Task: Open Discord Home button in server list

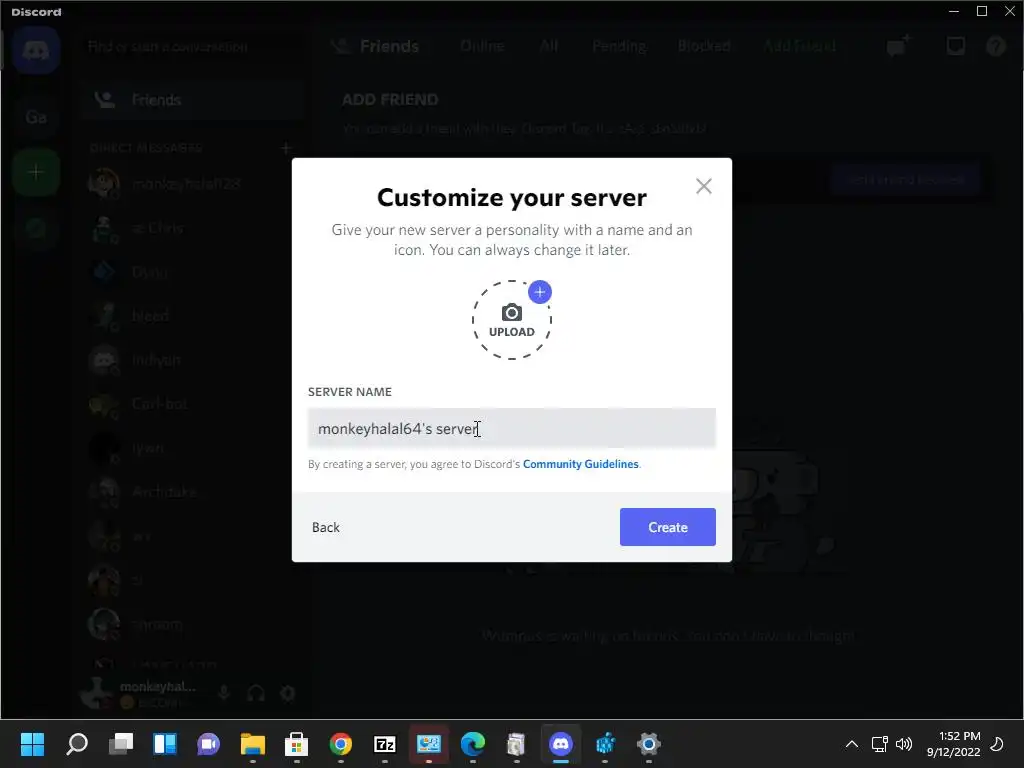Action: (x=36, y=50)
